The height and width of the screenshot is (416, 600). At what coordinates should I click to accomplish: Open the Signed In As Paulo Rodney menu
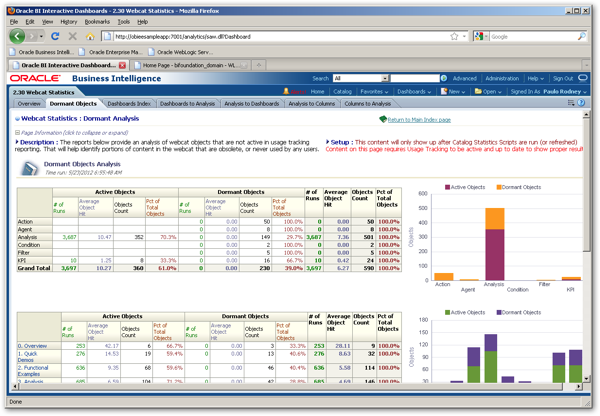click(548, 92)
